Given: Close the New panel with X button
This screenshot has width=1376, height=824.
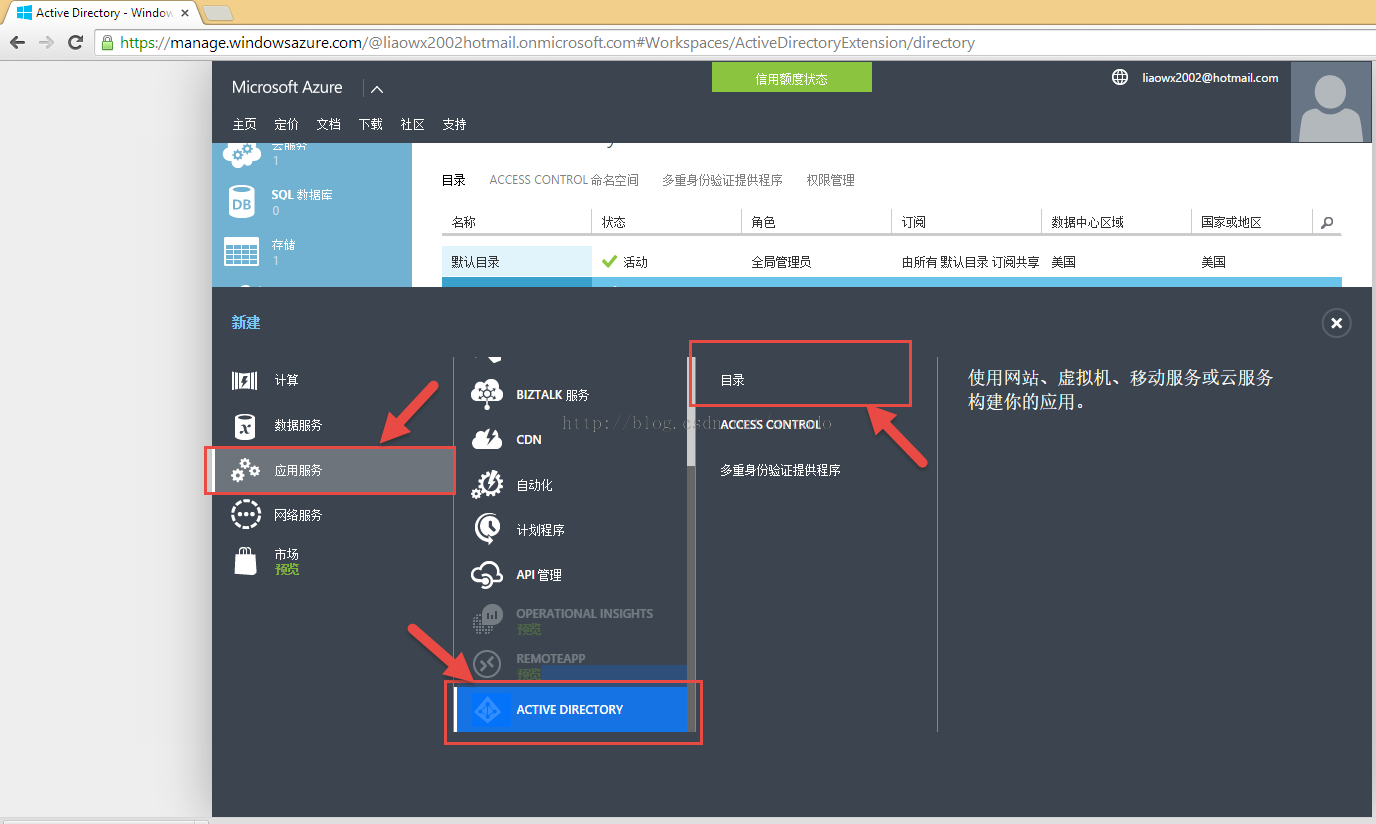Looking at the screenshot, I should 1336,323.
